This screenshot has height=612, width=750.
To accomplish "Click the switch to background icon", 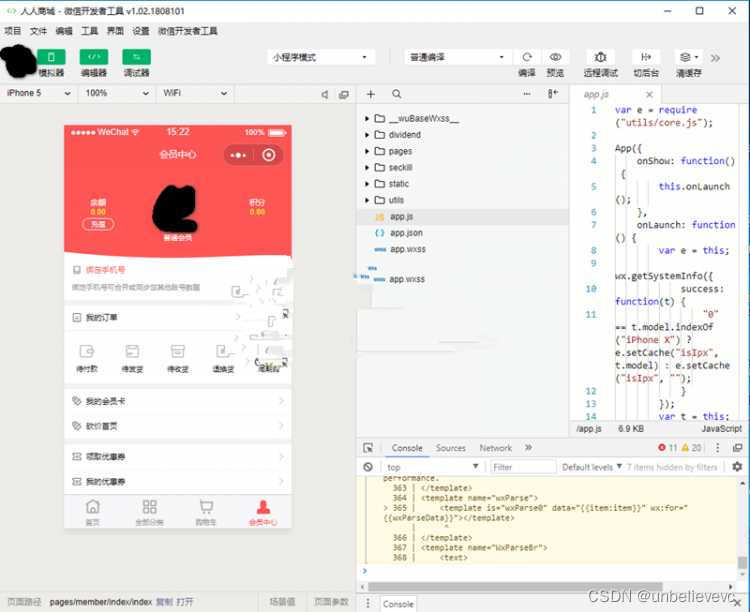I will click(x=646, y=57).
